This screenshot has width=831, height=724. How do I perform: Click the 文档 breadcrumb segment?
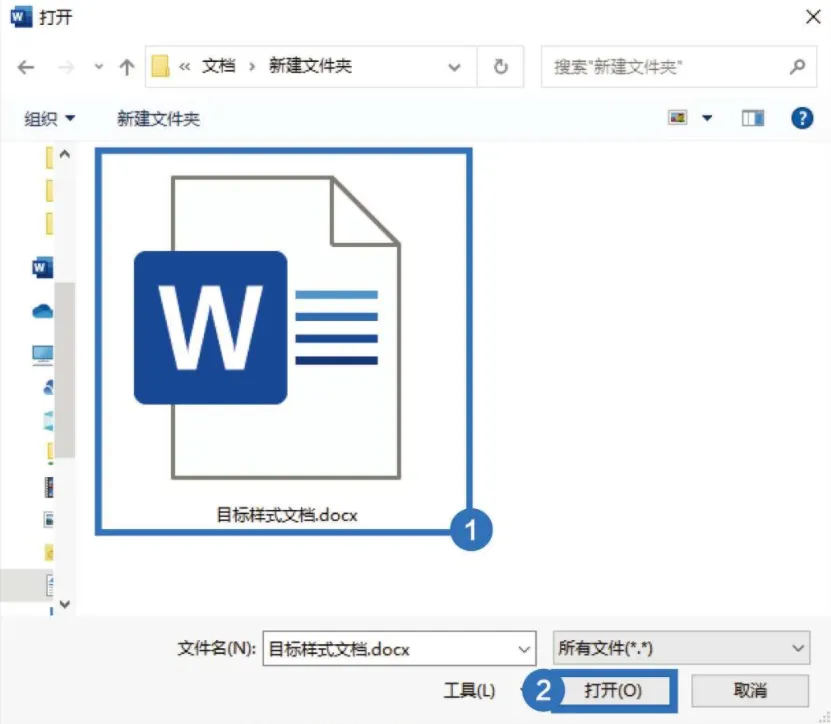(218, 66)
